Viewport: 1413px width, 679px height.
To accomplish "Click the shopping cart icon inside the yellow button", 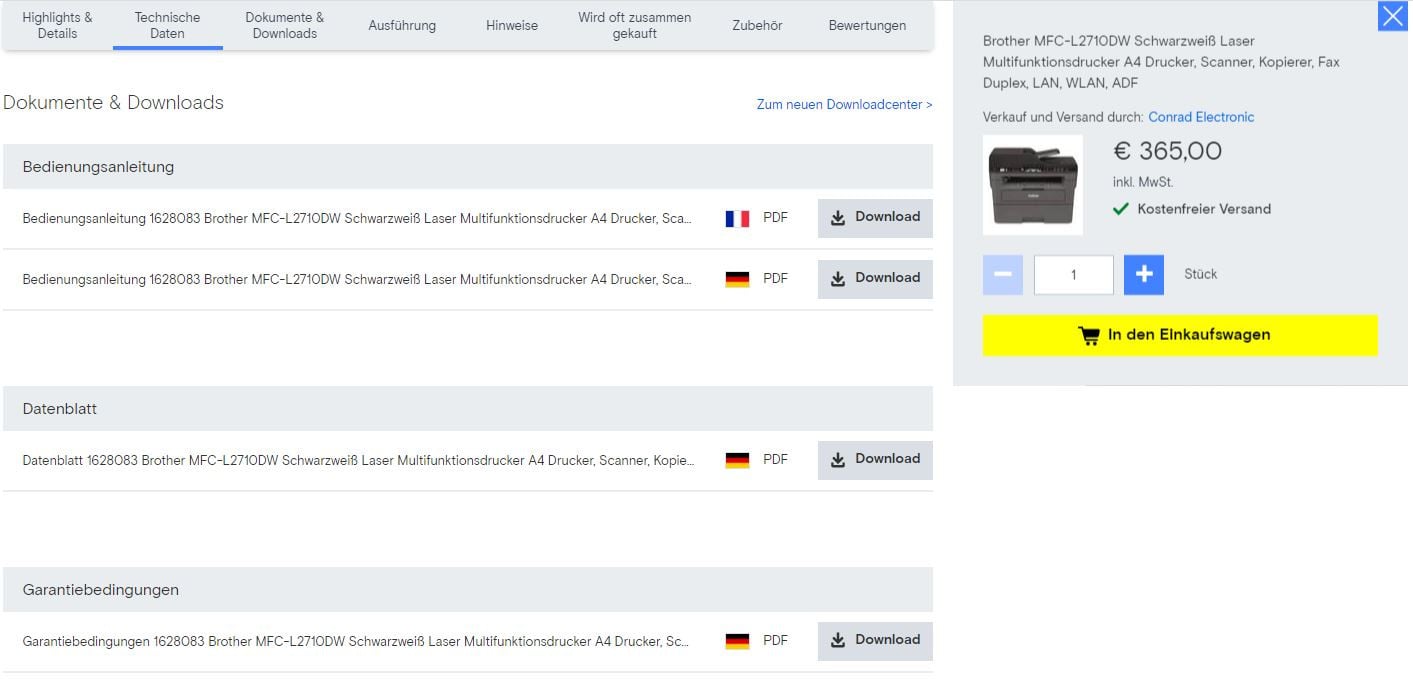I will coord(1089,335).
